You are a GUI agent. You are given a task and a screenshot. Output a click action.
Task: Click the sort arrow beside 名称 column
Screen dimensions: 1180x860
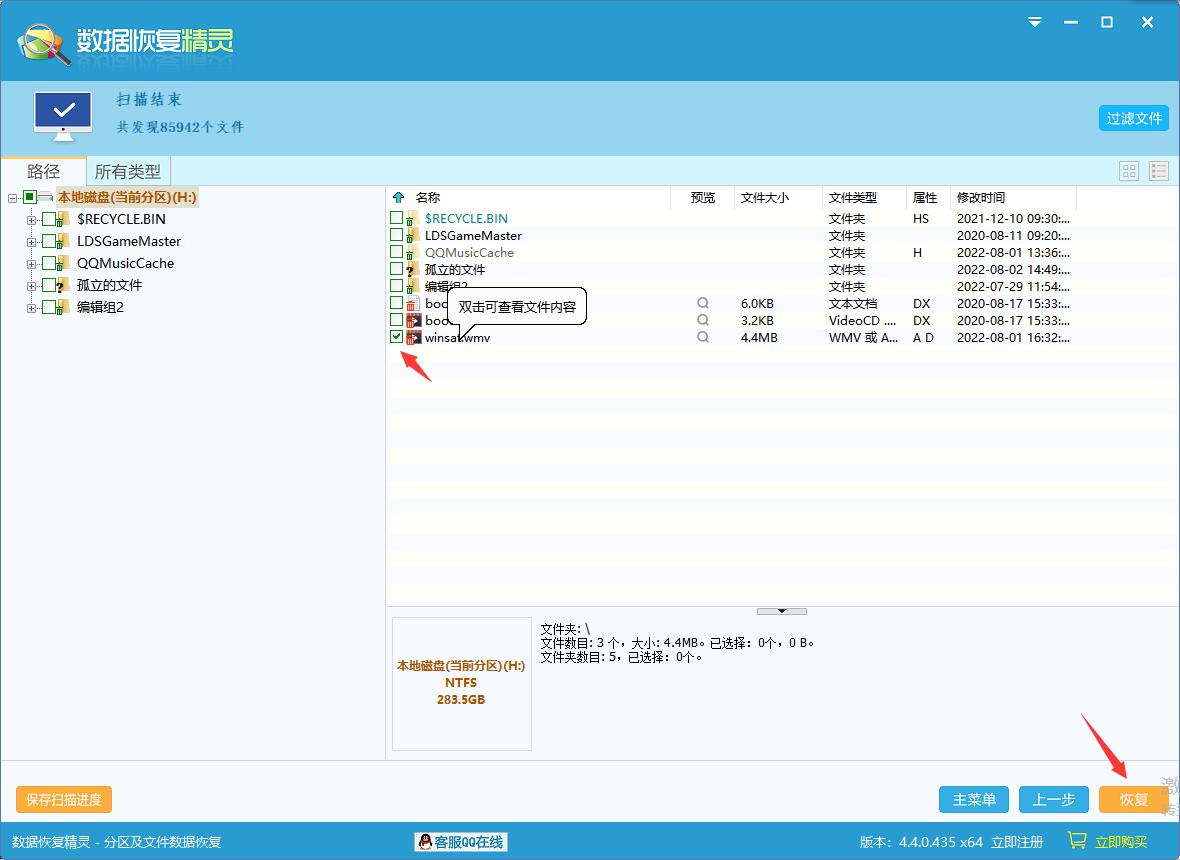398,197
